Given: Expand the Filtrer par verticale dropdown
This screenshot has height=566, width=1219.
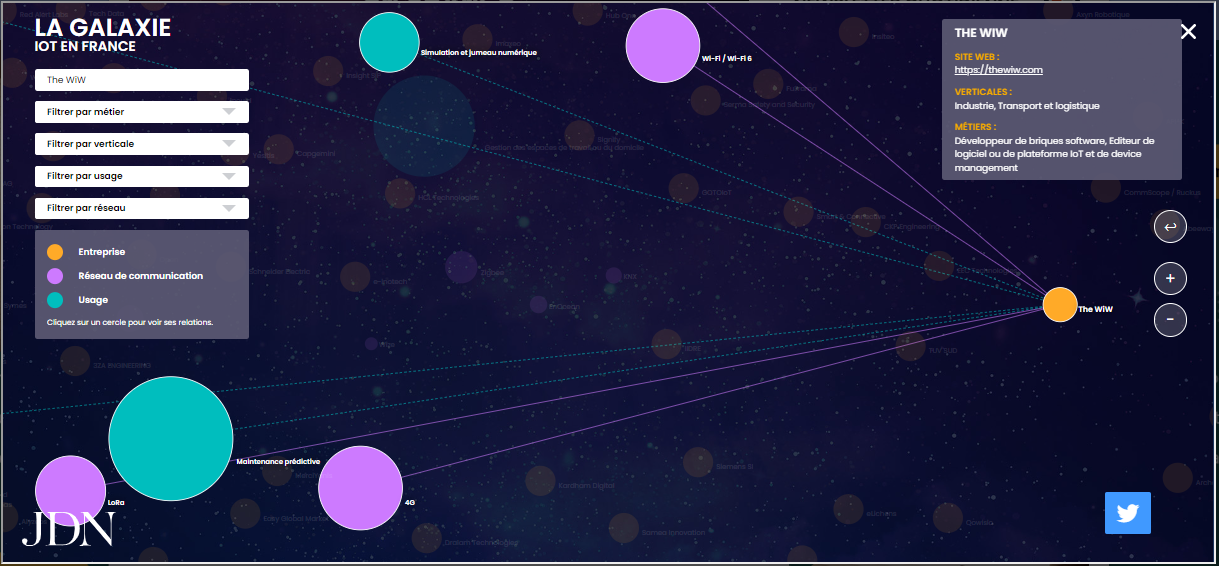Looking at the screenshot, I should point(141,144).
